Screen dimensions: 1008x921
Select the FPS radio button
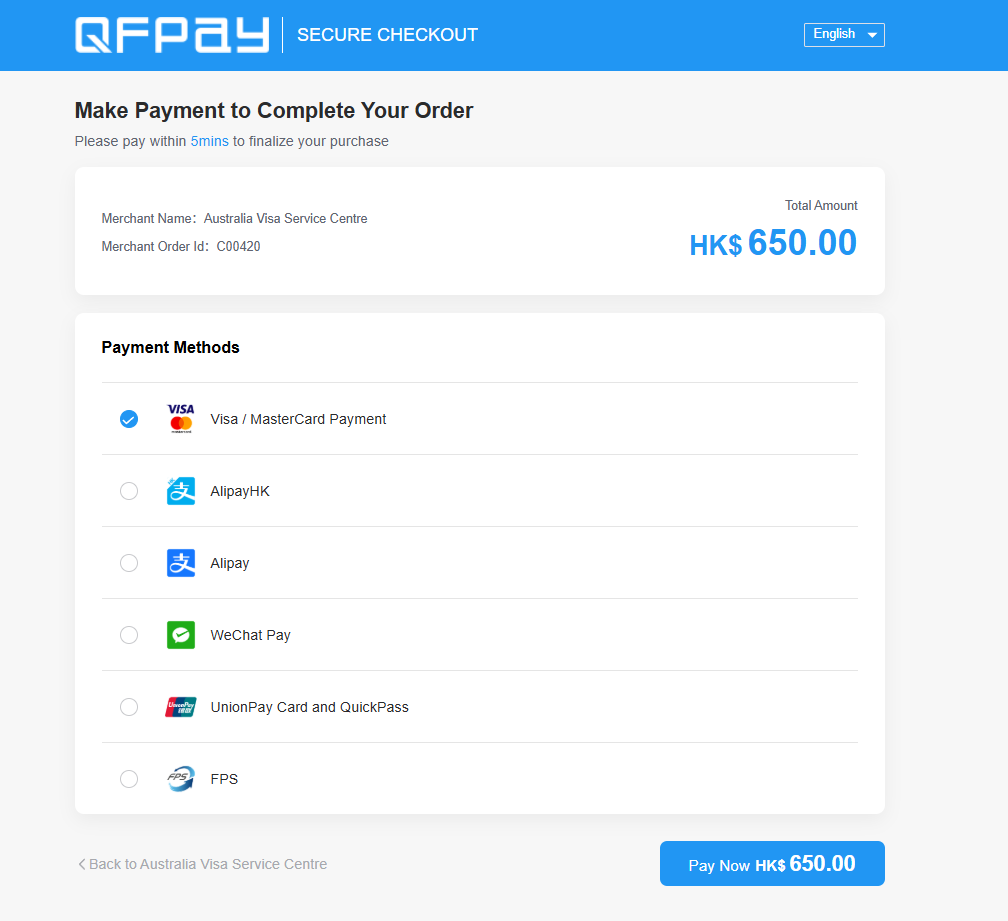(x=129, y=779)
